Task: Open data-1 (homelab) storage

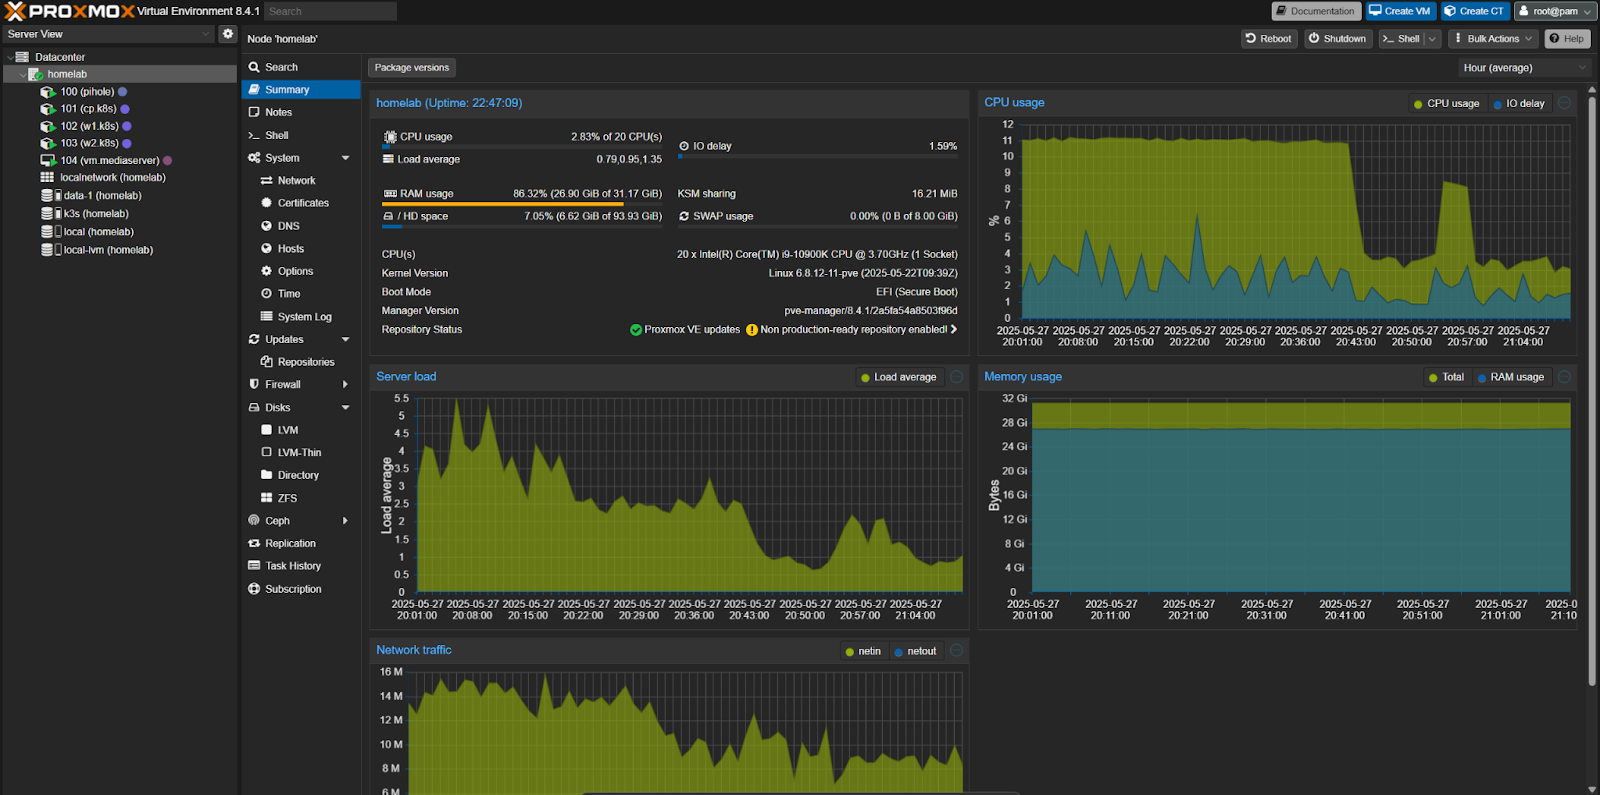Action: point(102,196)
